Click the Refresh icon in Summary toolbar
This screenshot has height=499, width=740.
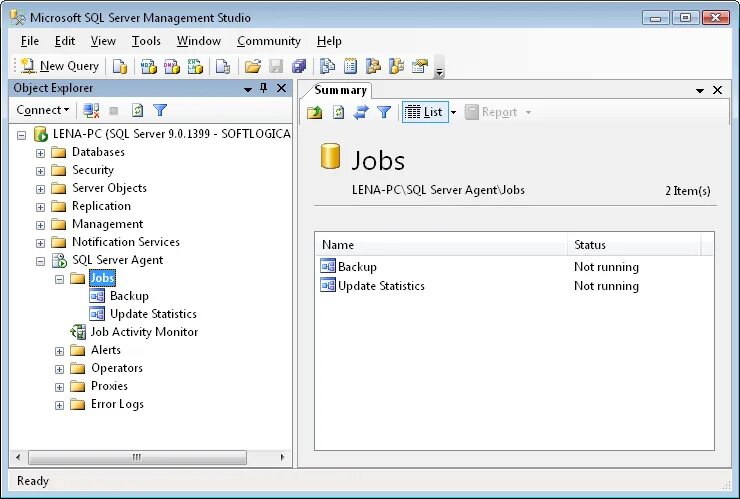coord(338,112)
